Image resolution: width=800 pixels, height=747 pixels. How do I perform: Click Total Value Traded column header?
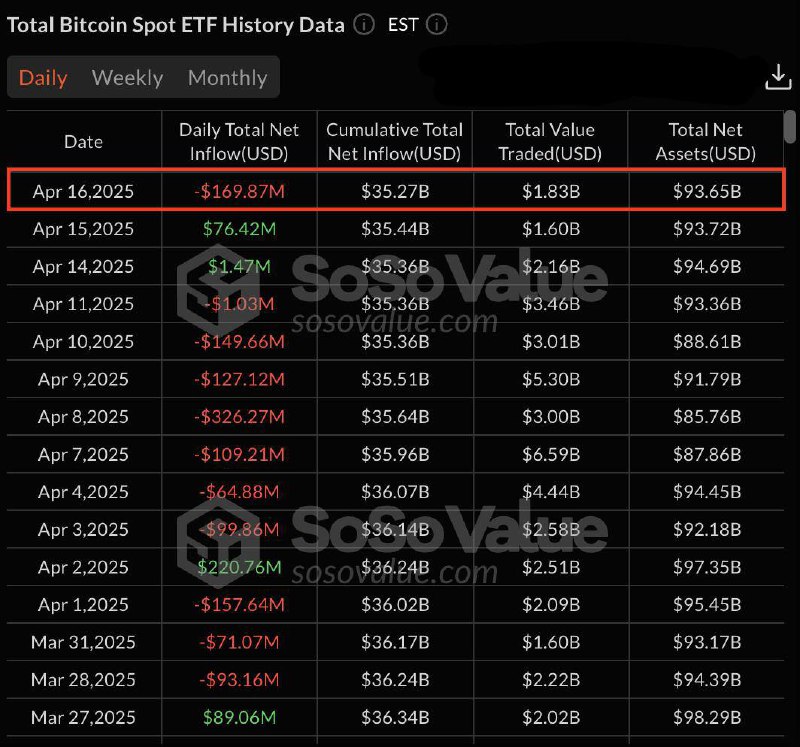click(550, 141)
